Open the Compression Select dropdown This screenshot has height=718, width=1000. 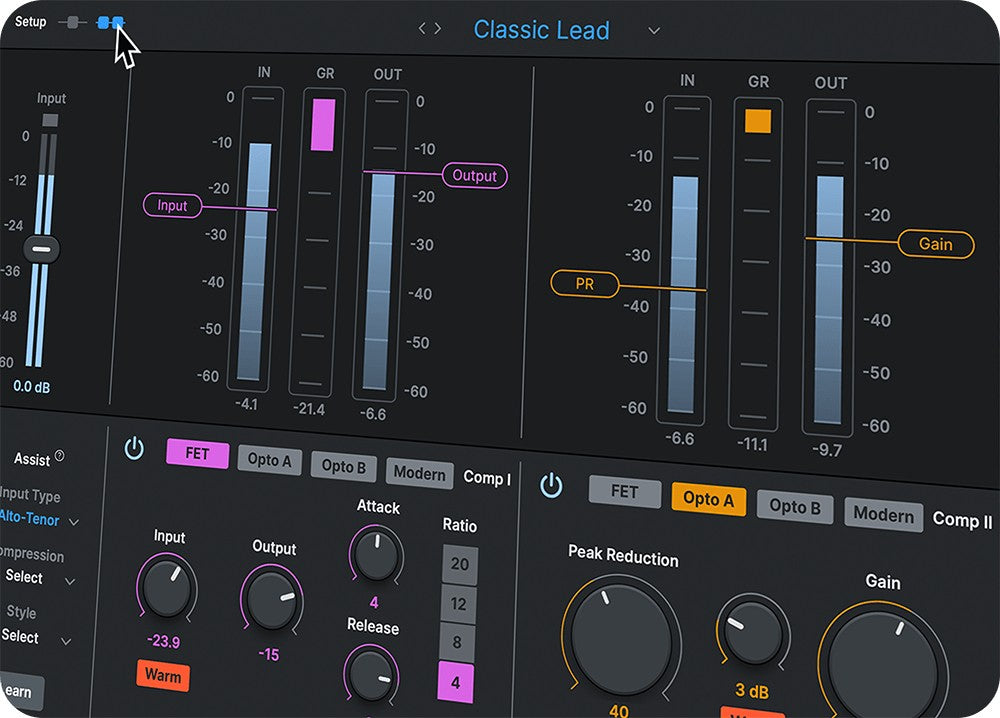40,578
